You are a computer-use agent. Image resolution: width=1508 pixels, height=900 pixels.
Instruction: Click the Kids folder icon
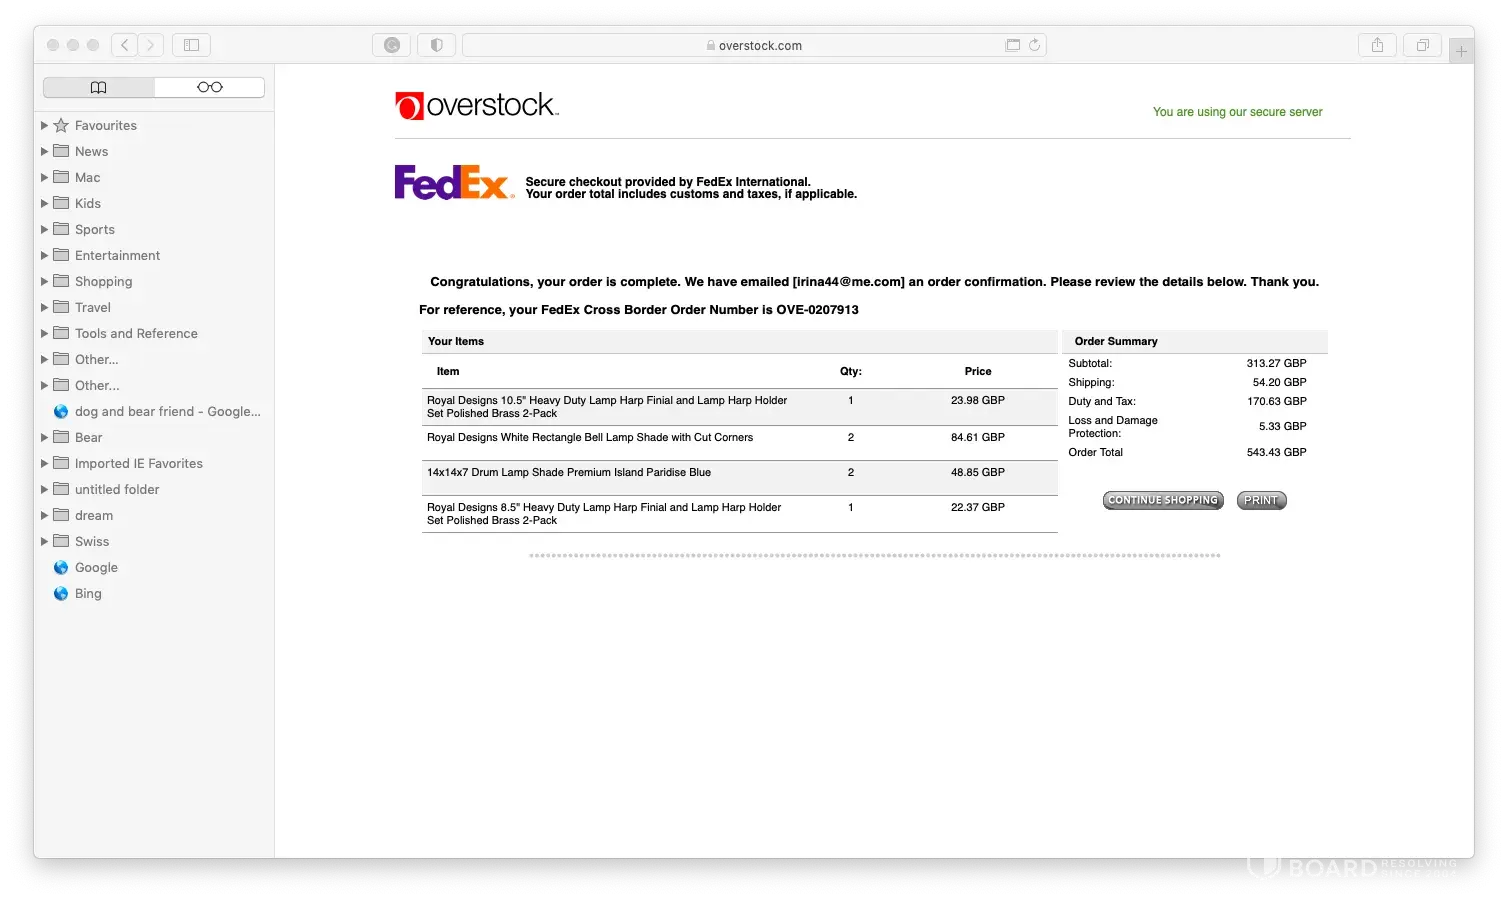tap(61, 203)
